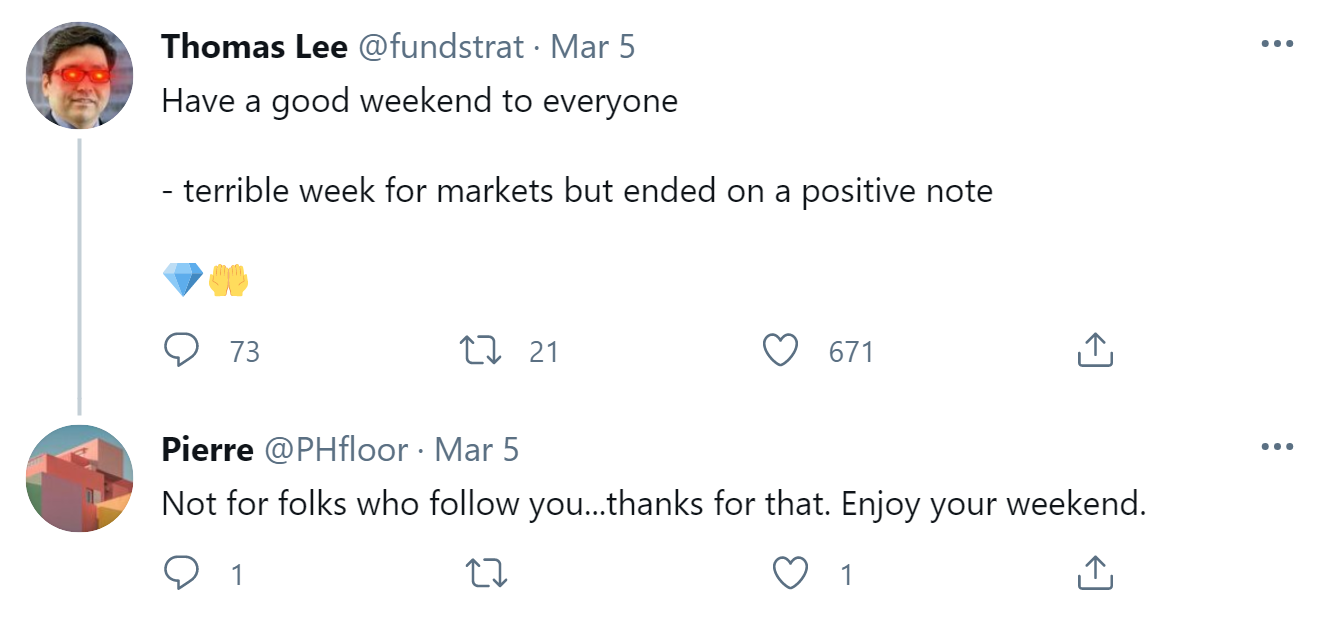Share Pierre's reply tweet

pyautogui.click(x=1095, y=574)
